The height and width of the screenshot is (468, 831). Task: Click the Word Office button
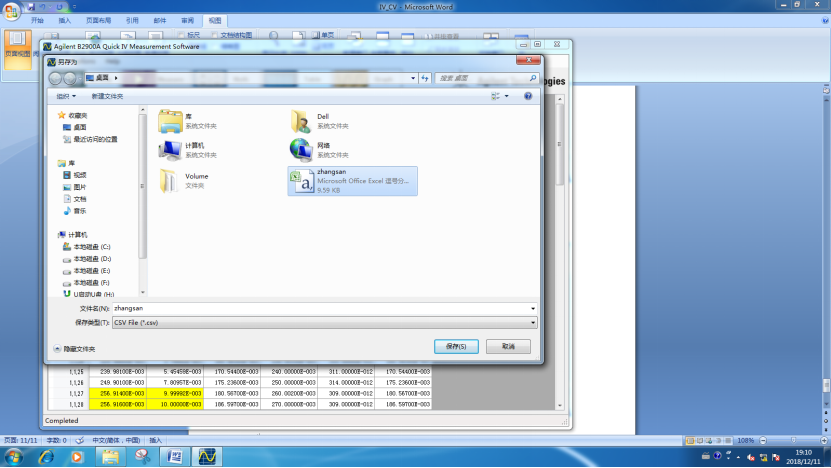[11, 11]
